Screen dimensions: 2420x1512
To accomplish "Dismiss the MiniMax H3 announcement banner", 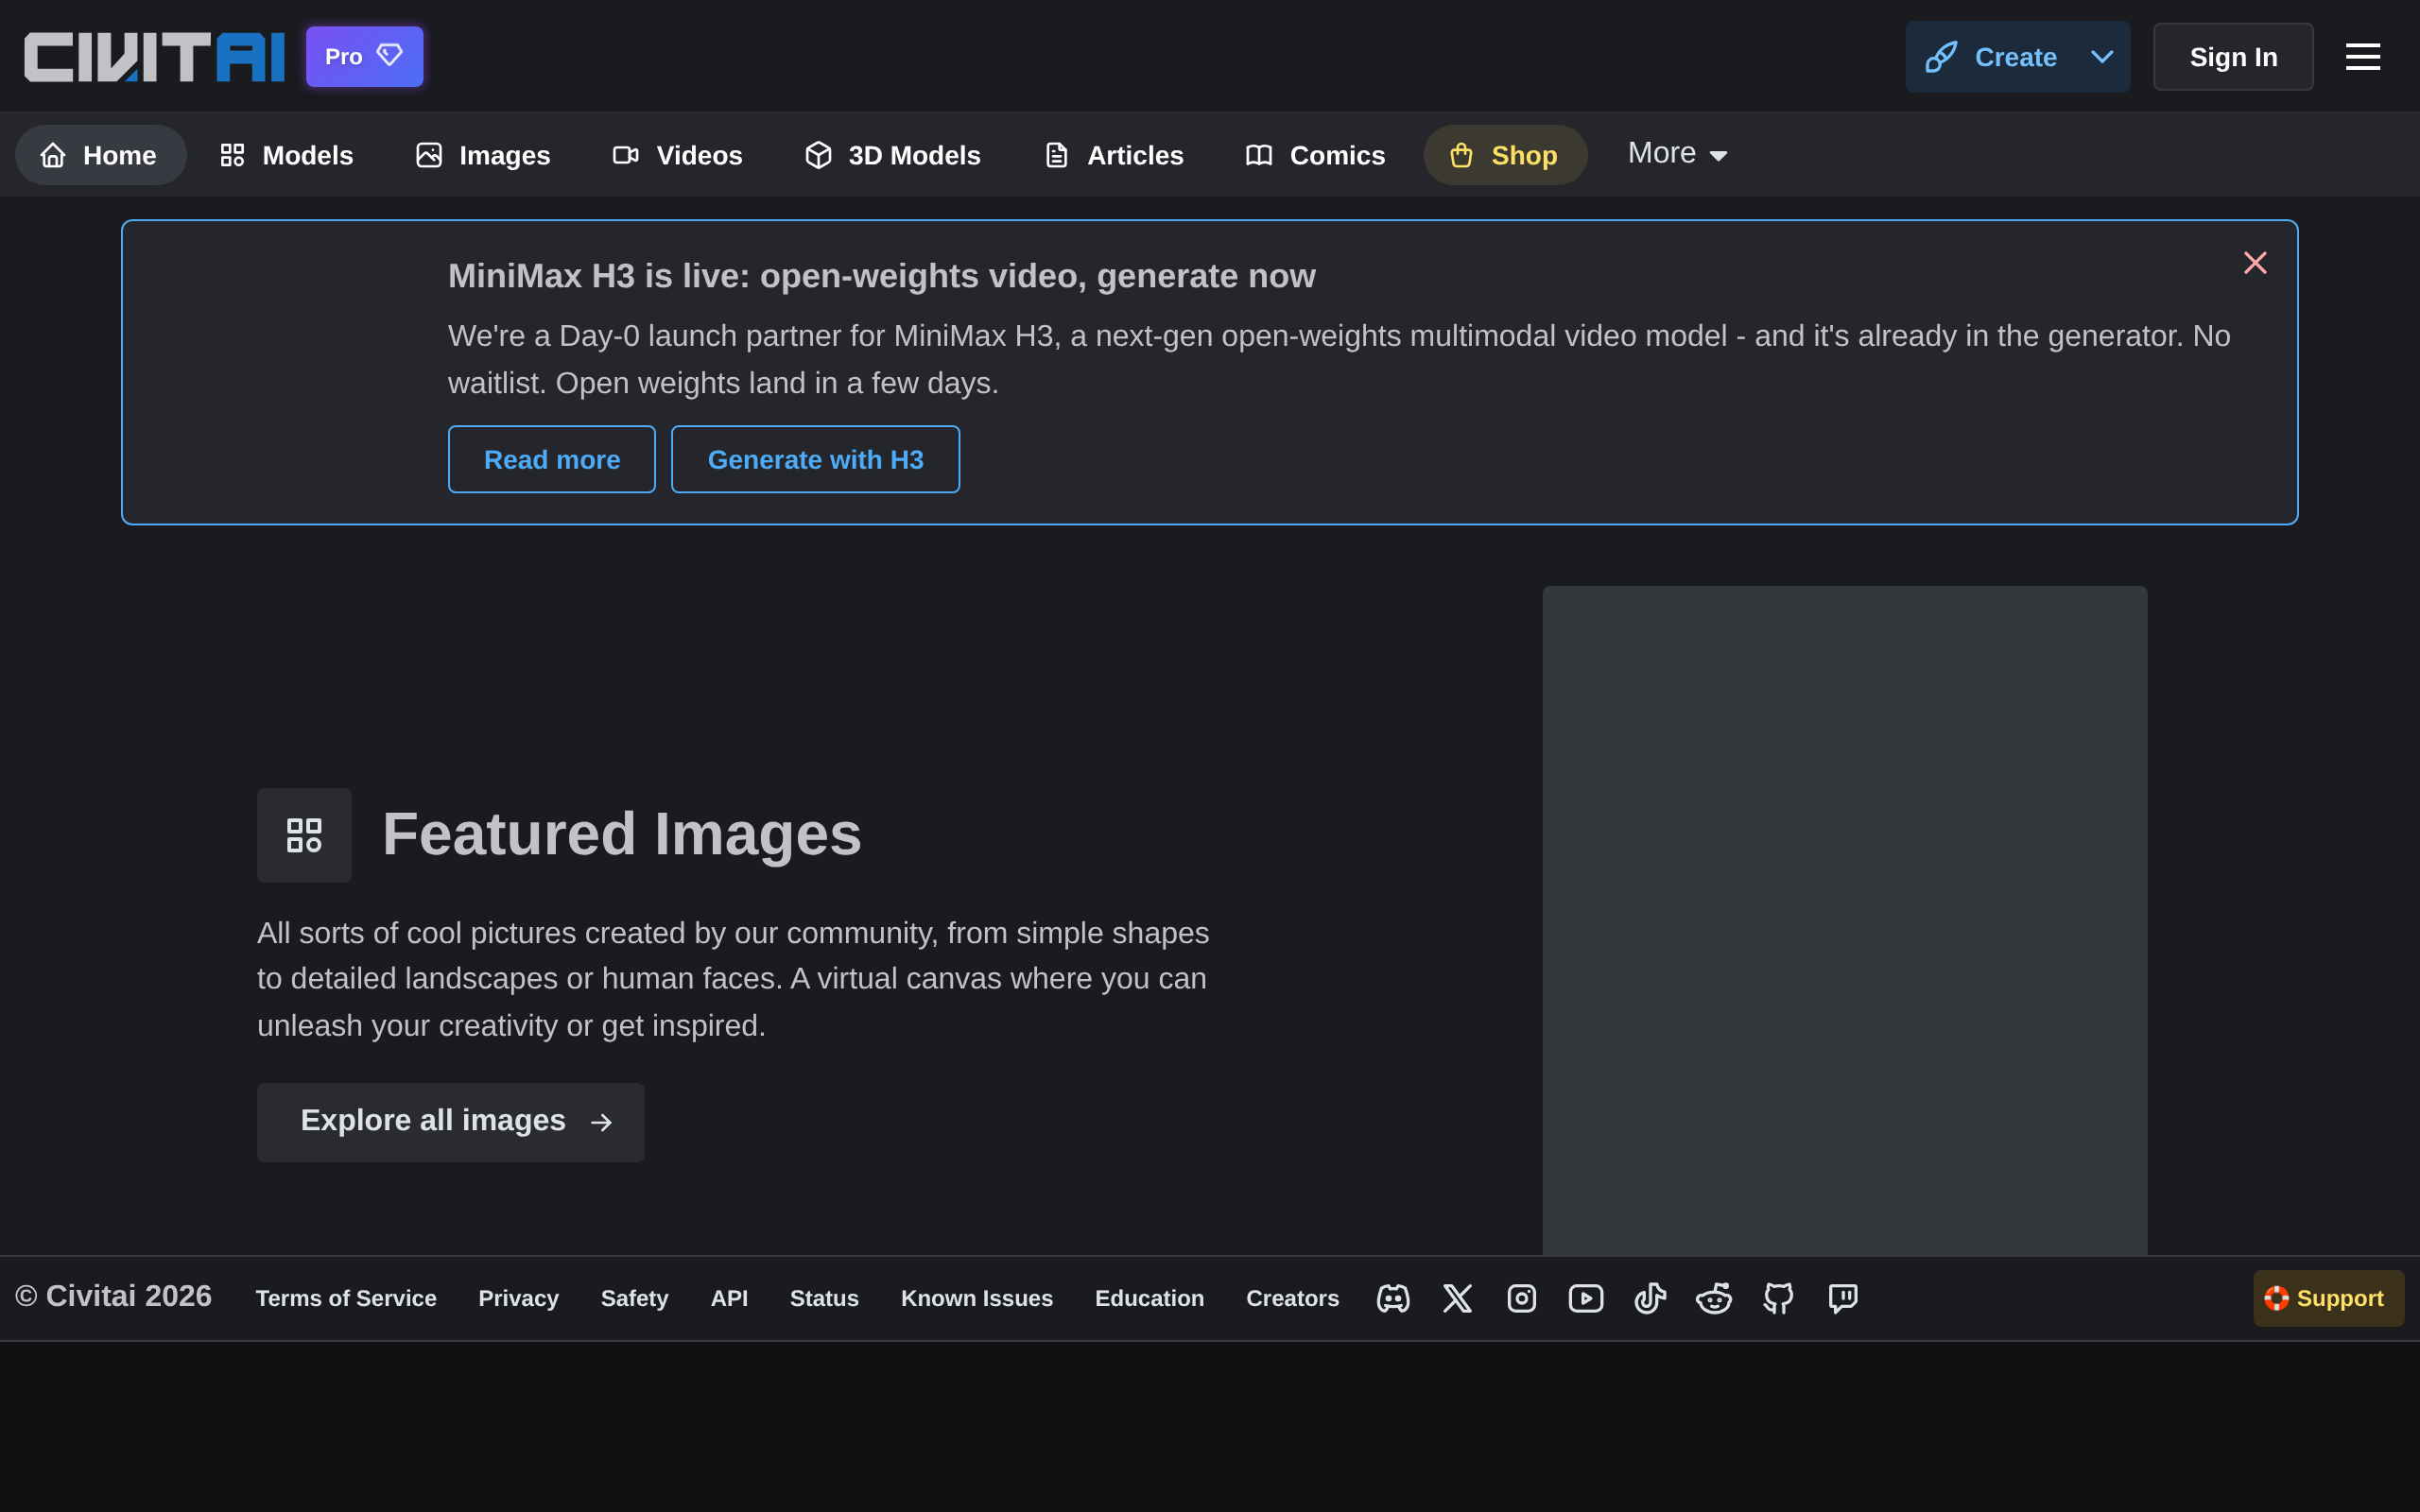I will click(2255, 263).
